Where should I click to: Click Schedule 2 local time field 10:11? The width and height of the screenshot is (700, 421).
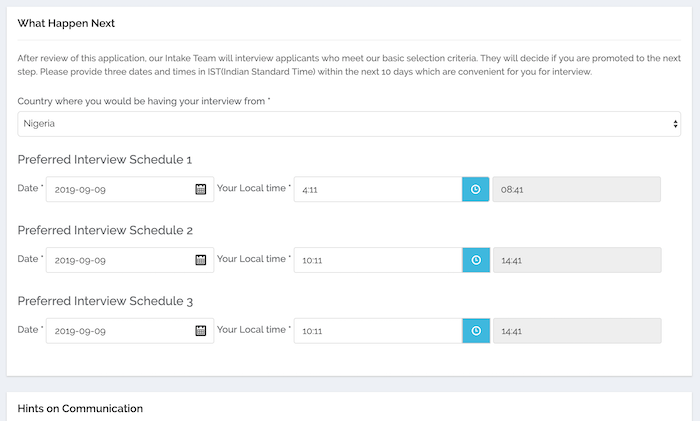click(378, 260)
